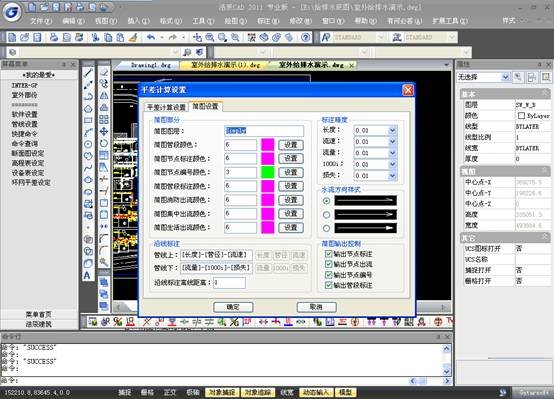Select the Mirror modify tool

point(104,95)
